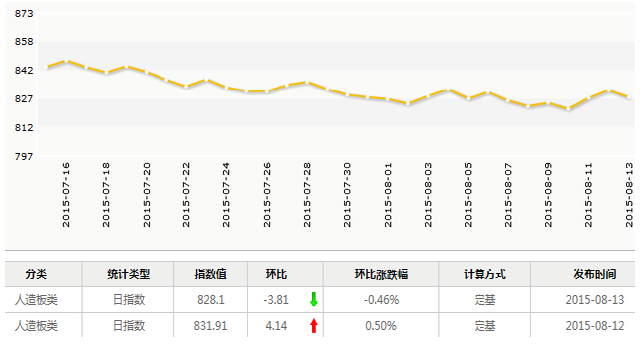
Task: Click the 0.50% percentage cell
Action: pos(381,326)
